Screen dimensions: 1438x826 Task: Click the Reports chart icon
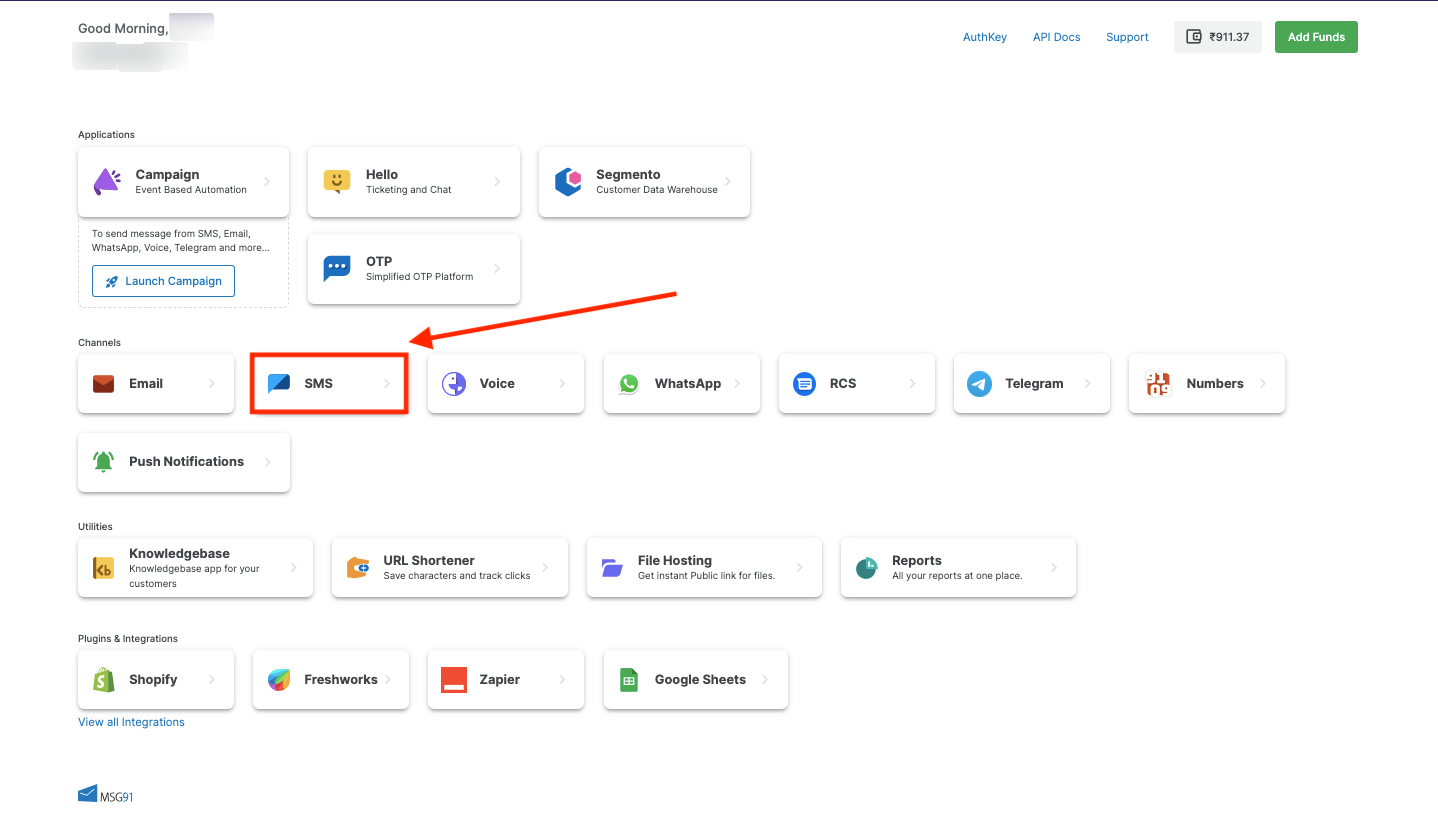coord(867,568)
